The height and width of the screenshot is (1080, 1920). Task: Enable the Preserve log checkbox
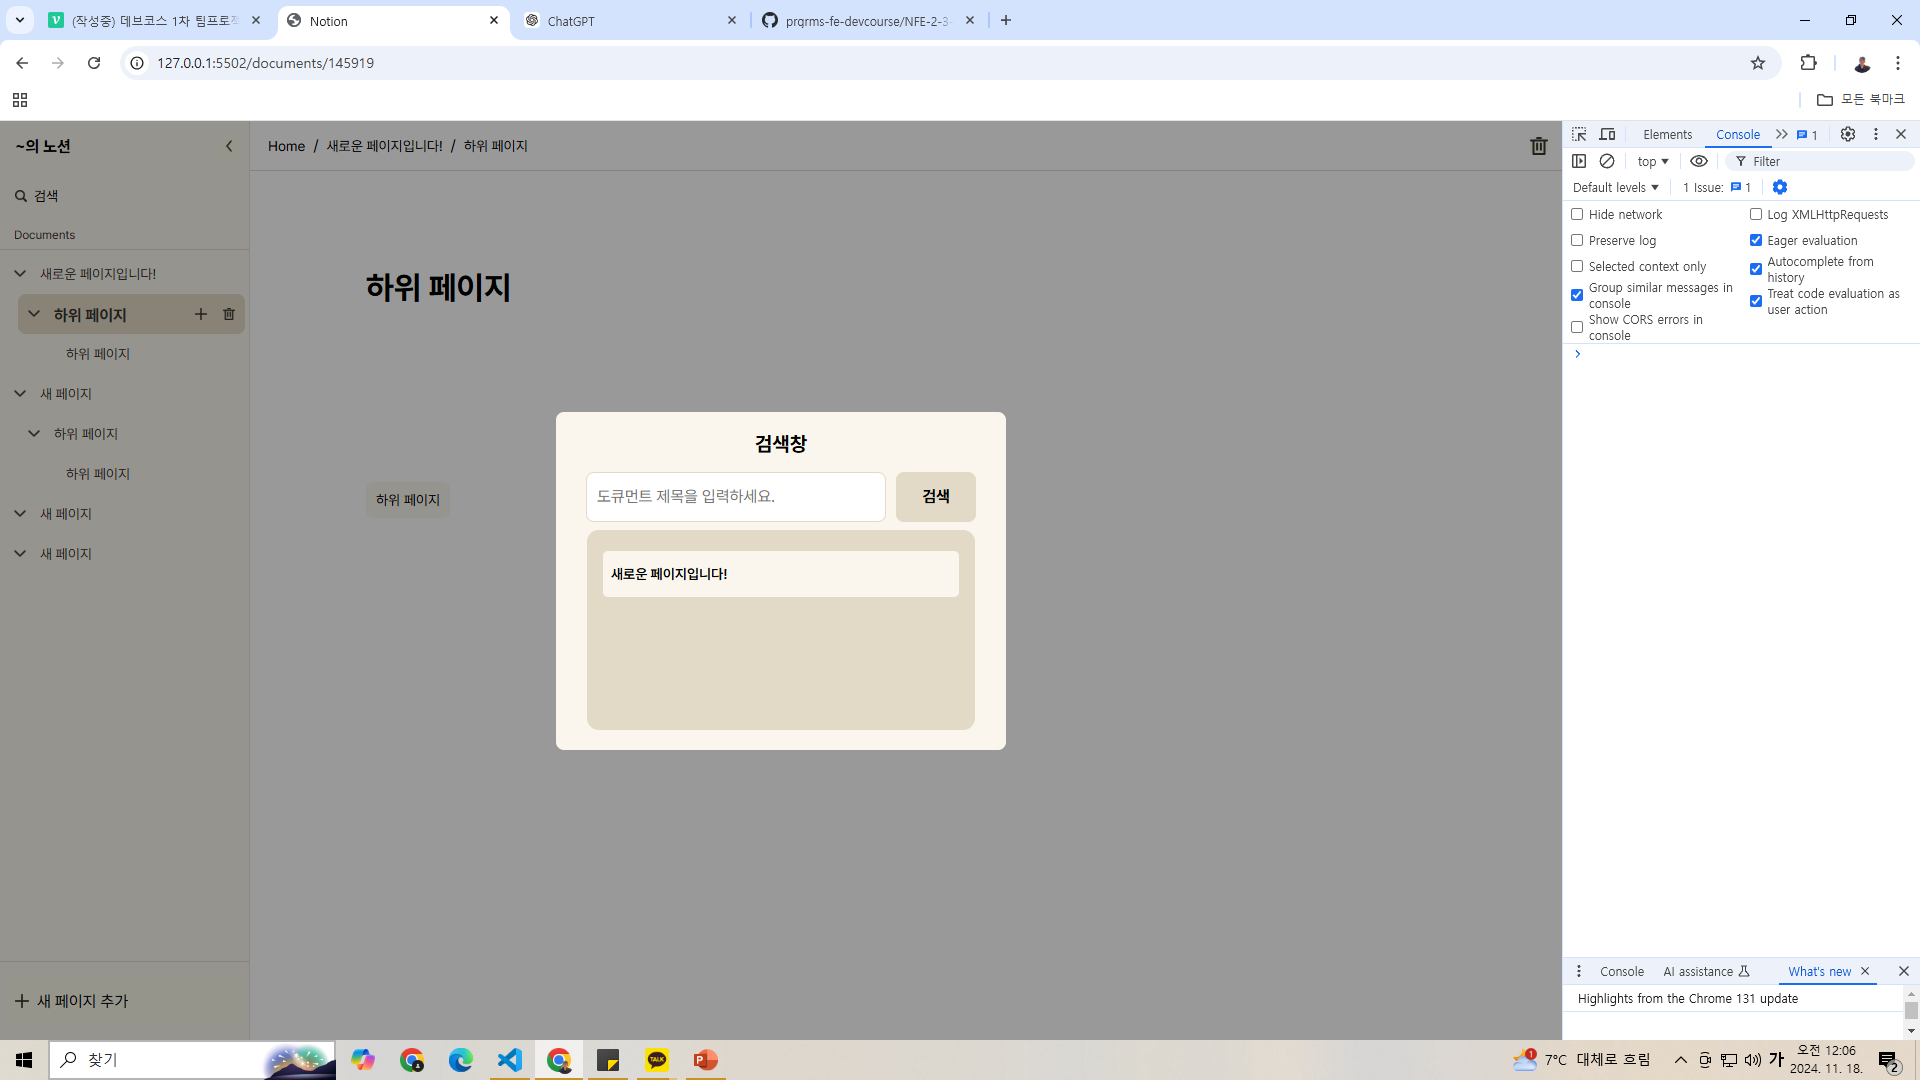[1577, 240]
